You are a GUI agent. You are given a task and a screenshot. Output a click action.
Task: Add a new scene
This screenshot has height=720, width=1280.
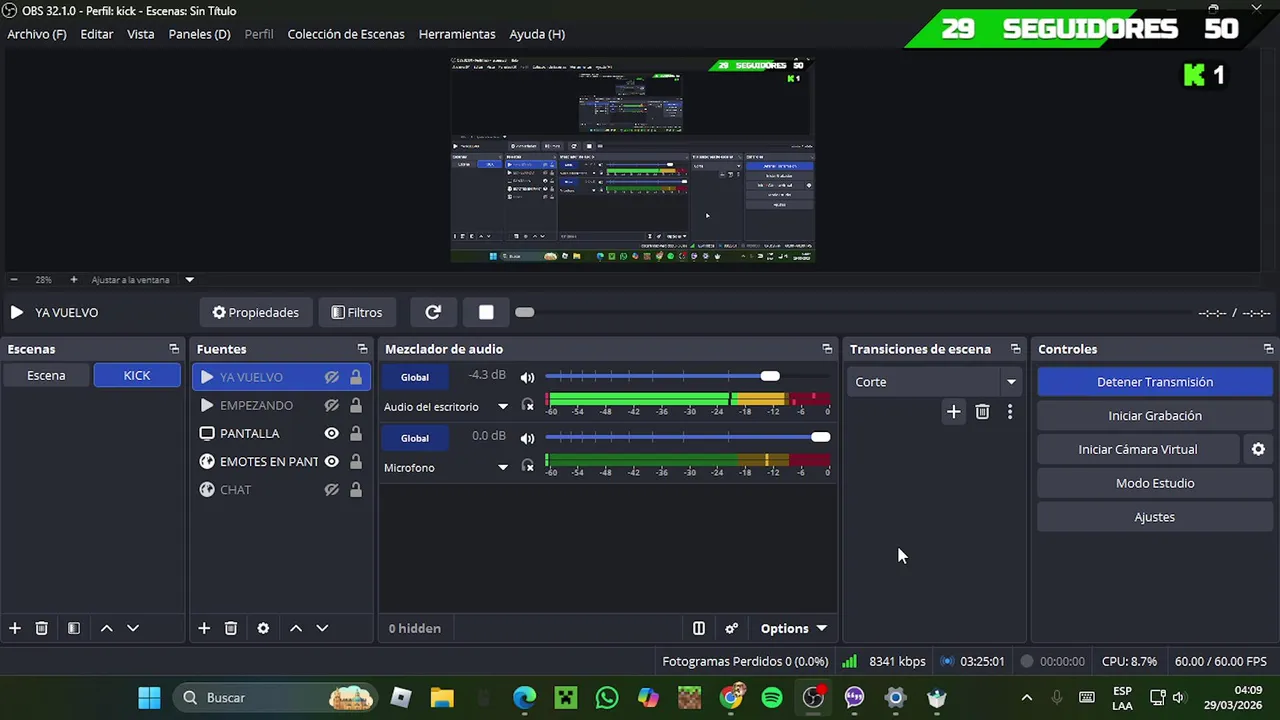(15, 628)
